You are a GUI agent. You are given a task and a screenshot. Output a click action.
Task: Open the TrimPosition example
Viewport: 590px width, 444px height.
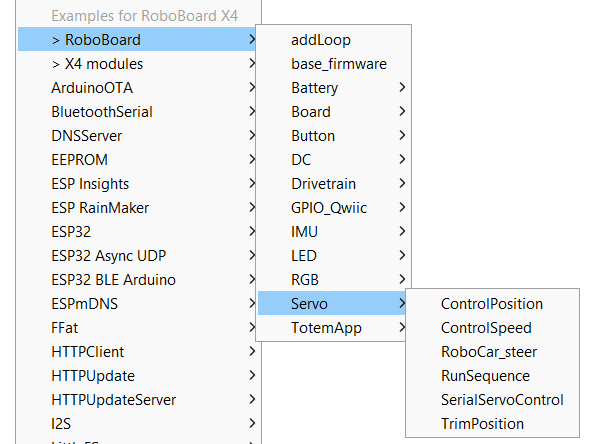coord(492,424)
